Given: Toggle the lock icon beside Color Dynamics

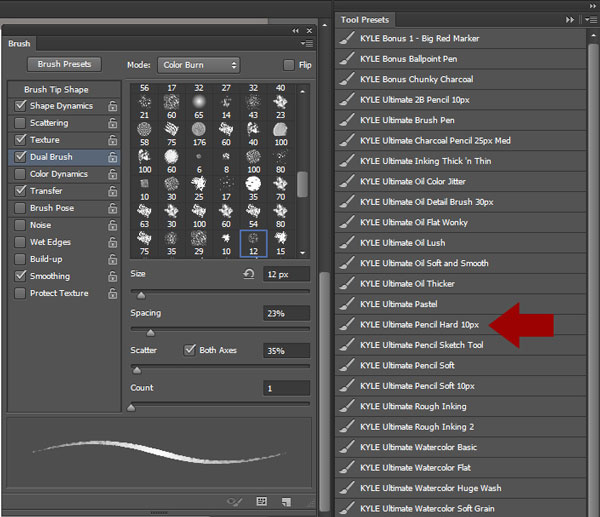Looking at the screenshot, I should point(112,174).
